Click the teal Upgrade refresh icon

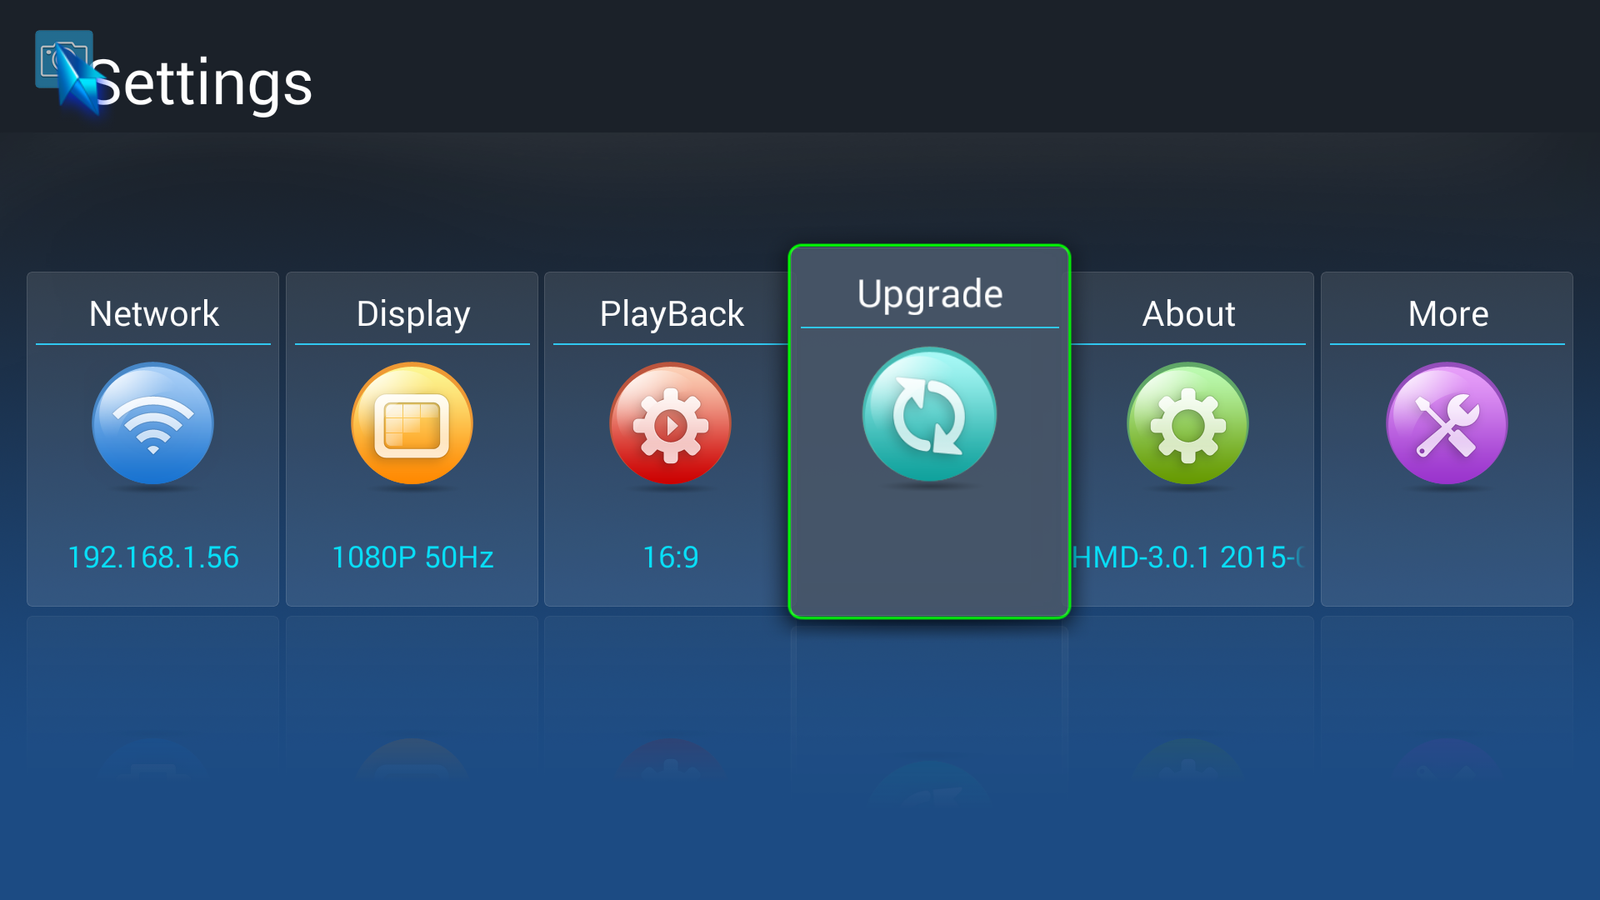tap(929, 414)
